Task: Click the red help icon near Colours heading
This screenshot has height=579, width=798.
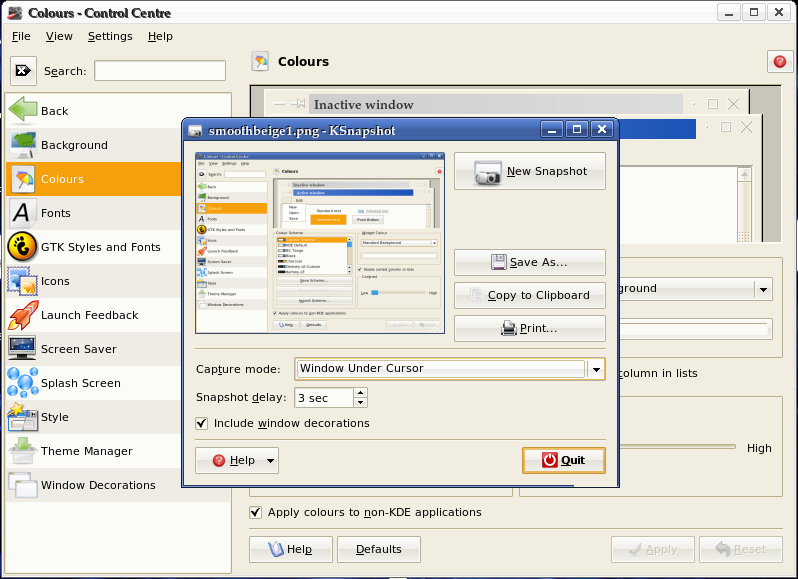Action: (x=780, y=62)
